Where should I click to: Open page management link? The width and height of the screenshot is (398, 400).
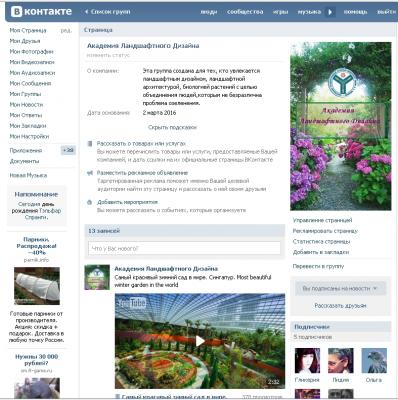(x=322, y=220)
